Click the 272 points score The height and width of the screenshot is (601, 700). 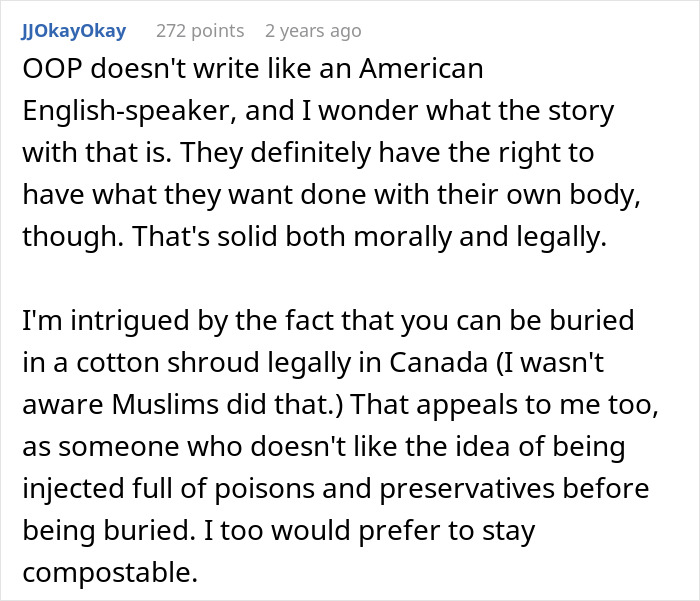click(x=200, y=31)
